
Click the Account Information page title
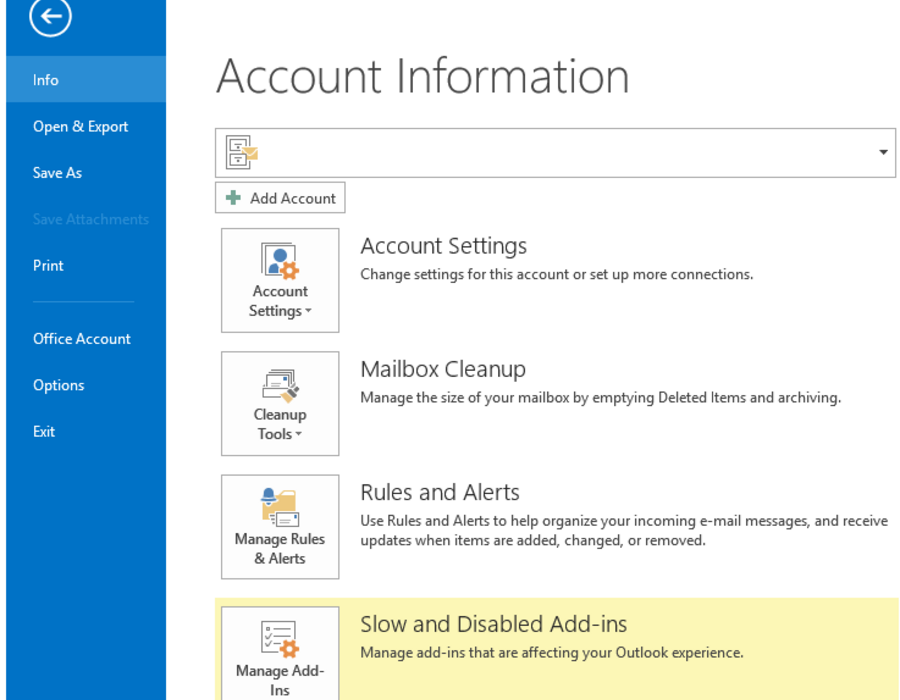click(423, 76)
